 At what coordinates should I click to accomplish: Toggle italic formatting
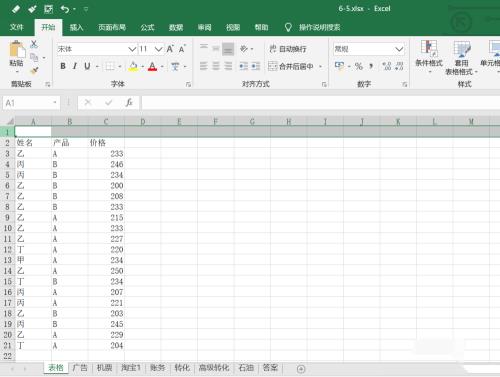click(75, 66)
